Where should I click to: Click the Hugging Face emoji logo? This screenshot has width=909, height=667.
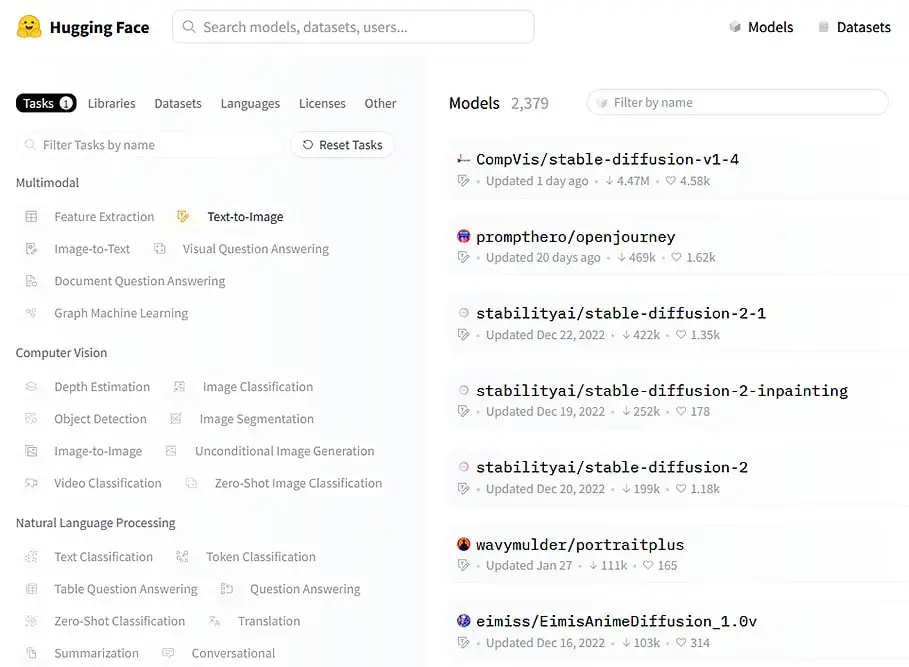click(29, 27)
